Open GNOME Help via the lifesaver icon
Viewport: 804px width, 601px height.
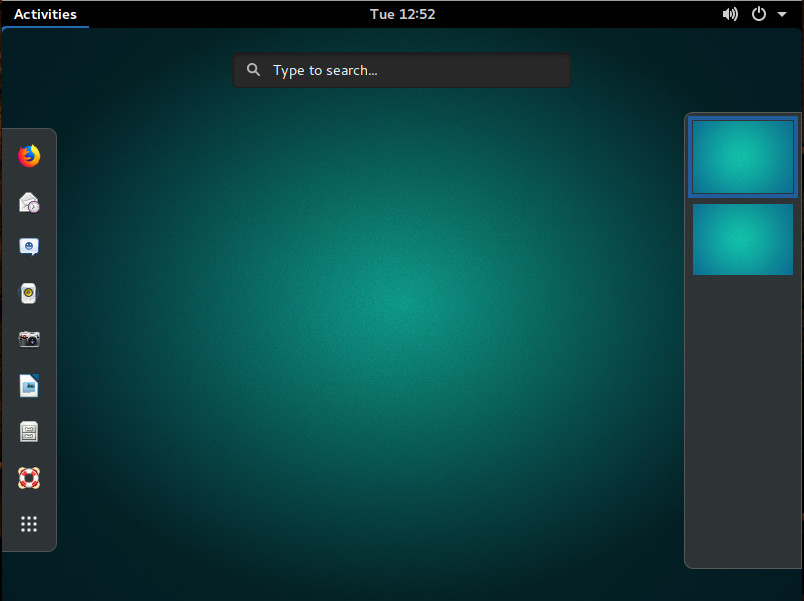28,477
